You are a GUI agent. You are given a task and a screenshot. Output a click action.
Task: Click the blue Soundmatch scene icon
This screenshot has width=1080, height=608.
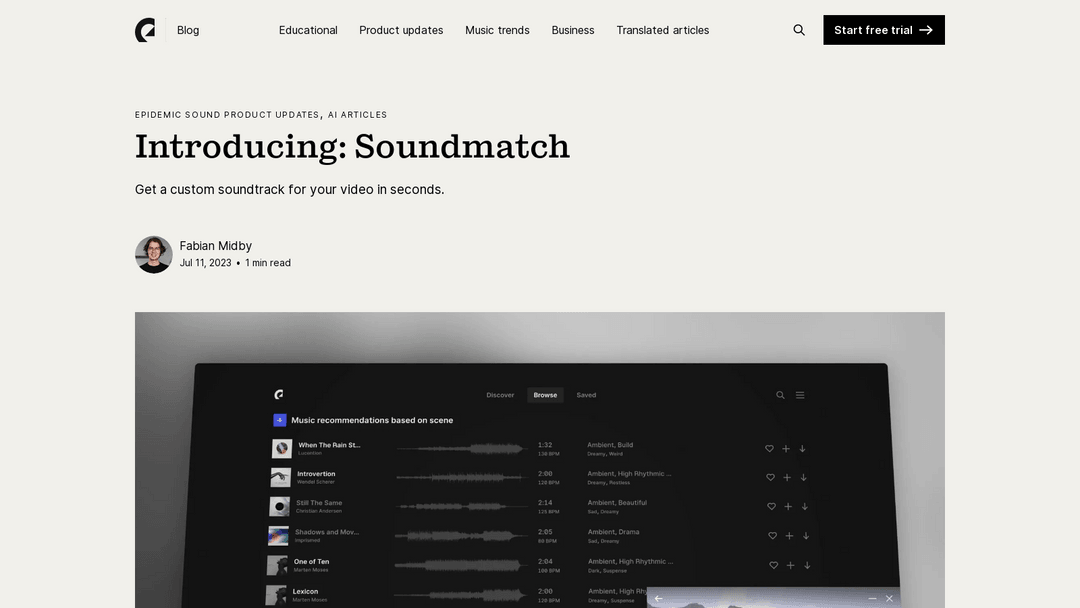pos(280,420)
